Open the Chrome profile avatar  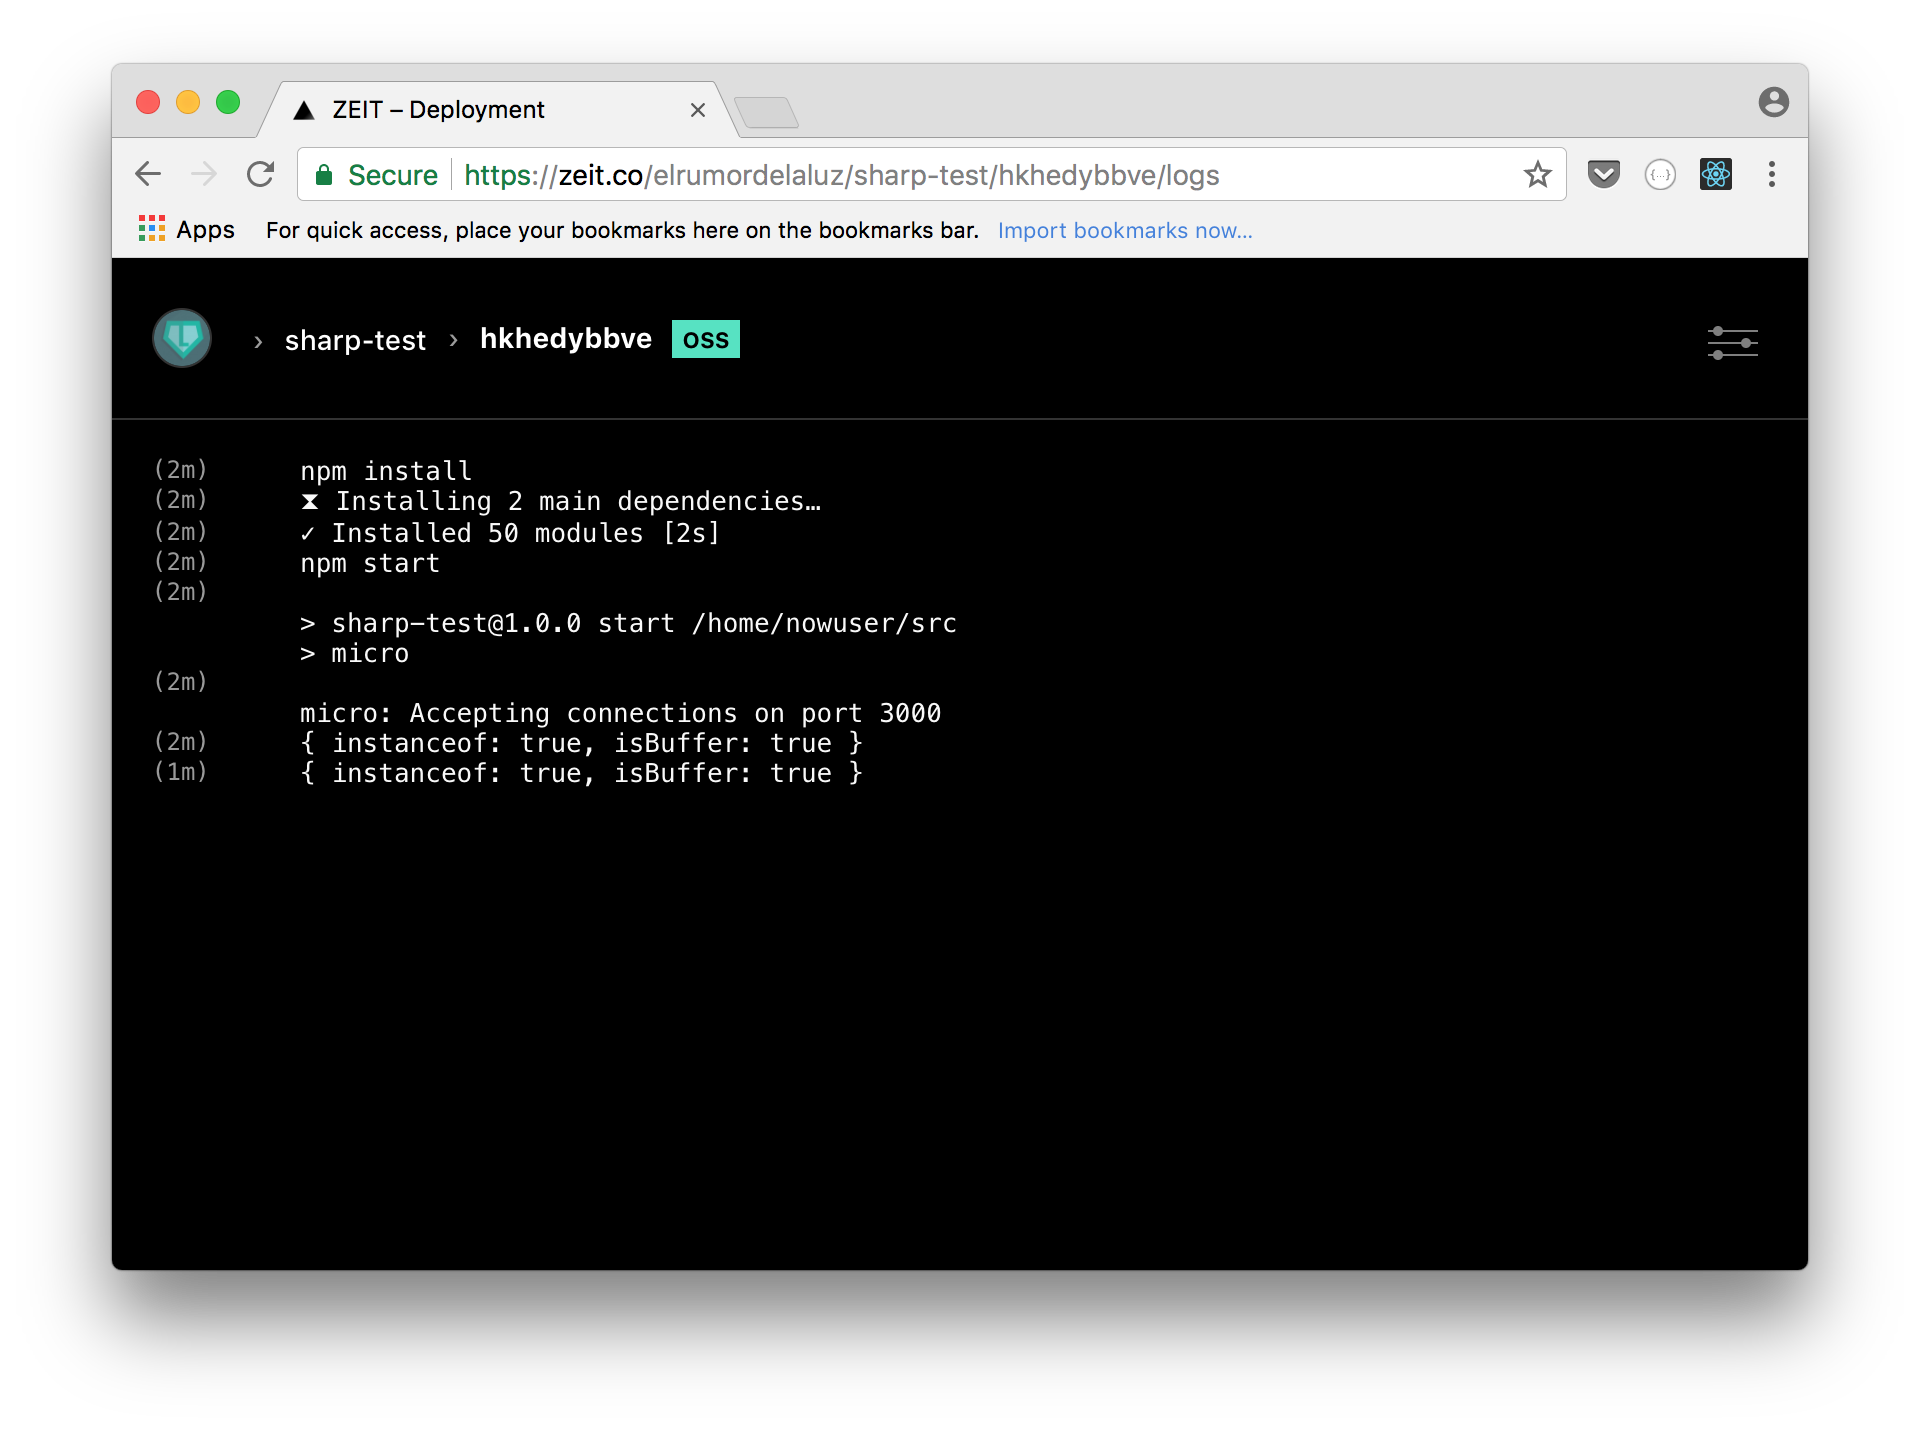pos(1774,102)
